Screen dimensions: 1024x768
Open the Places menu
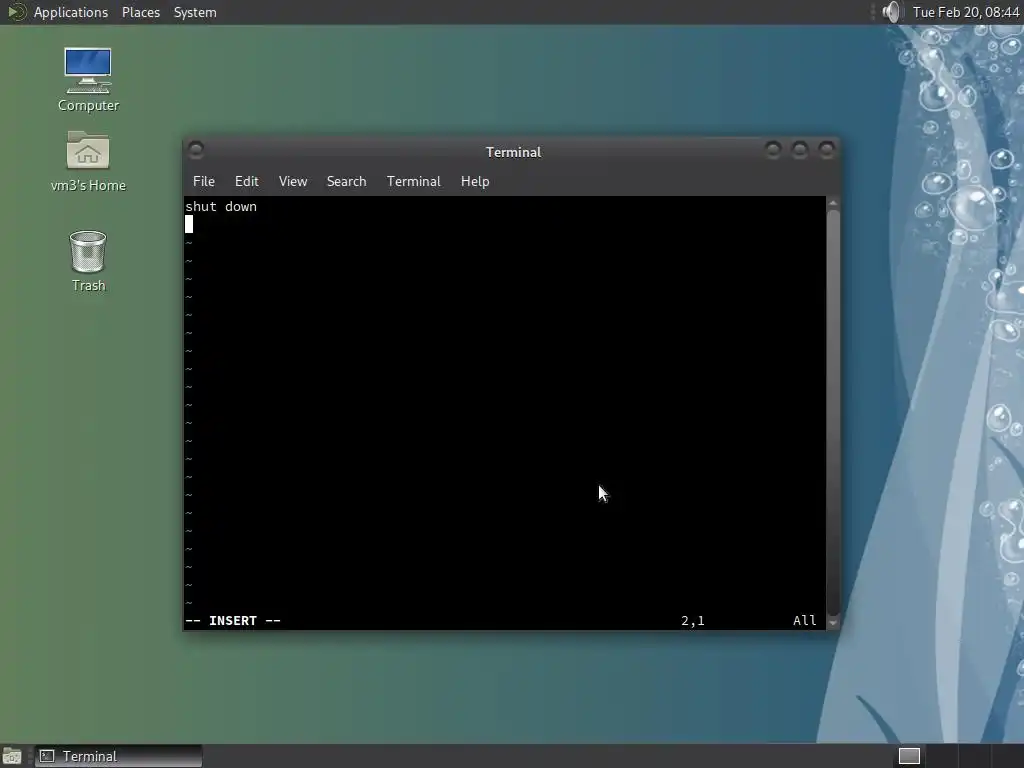coord(140,12)
